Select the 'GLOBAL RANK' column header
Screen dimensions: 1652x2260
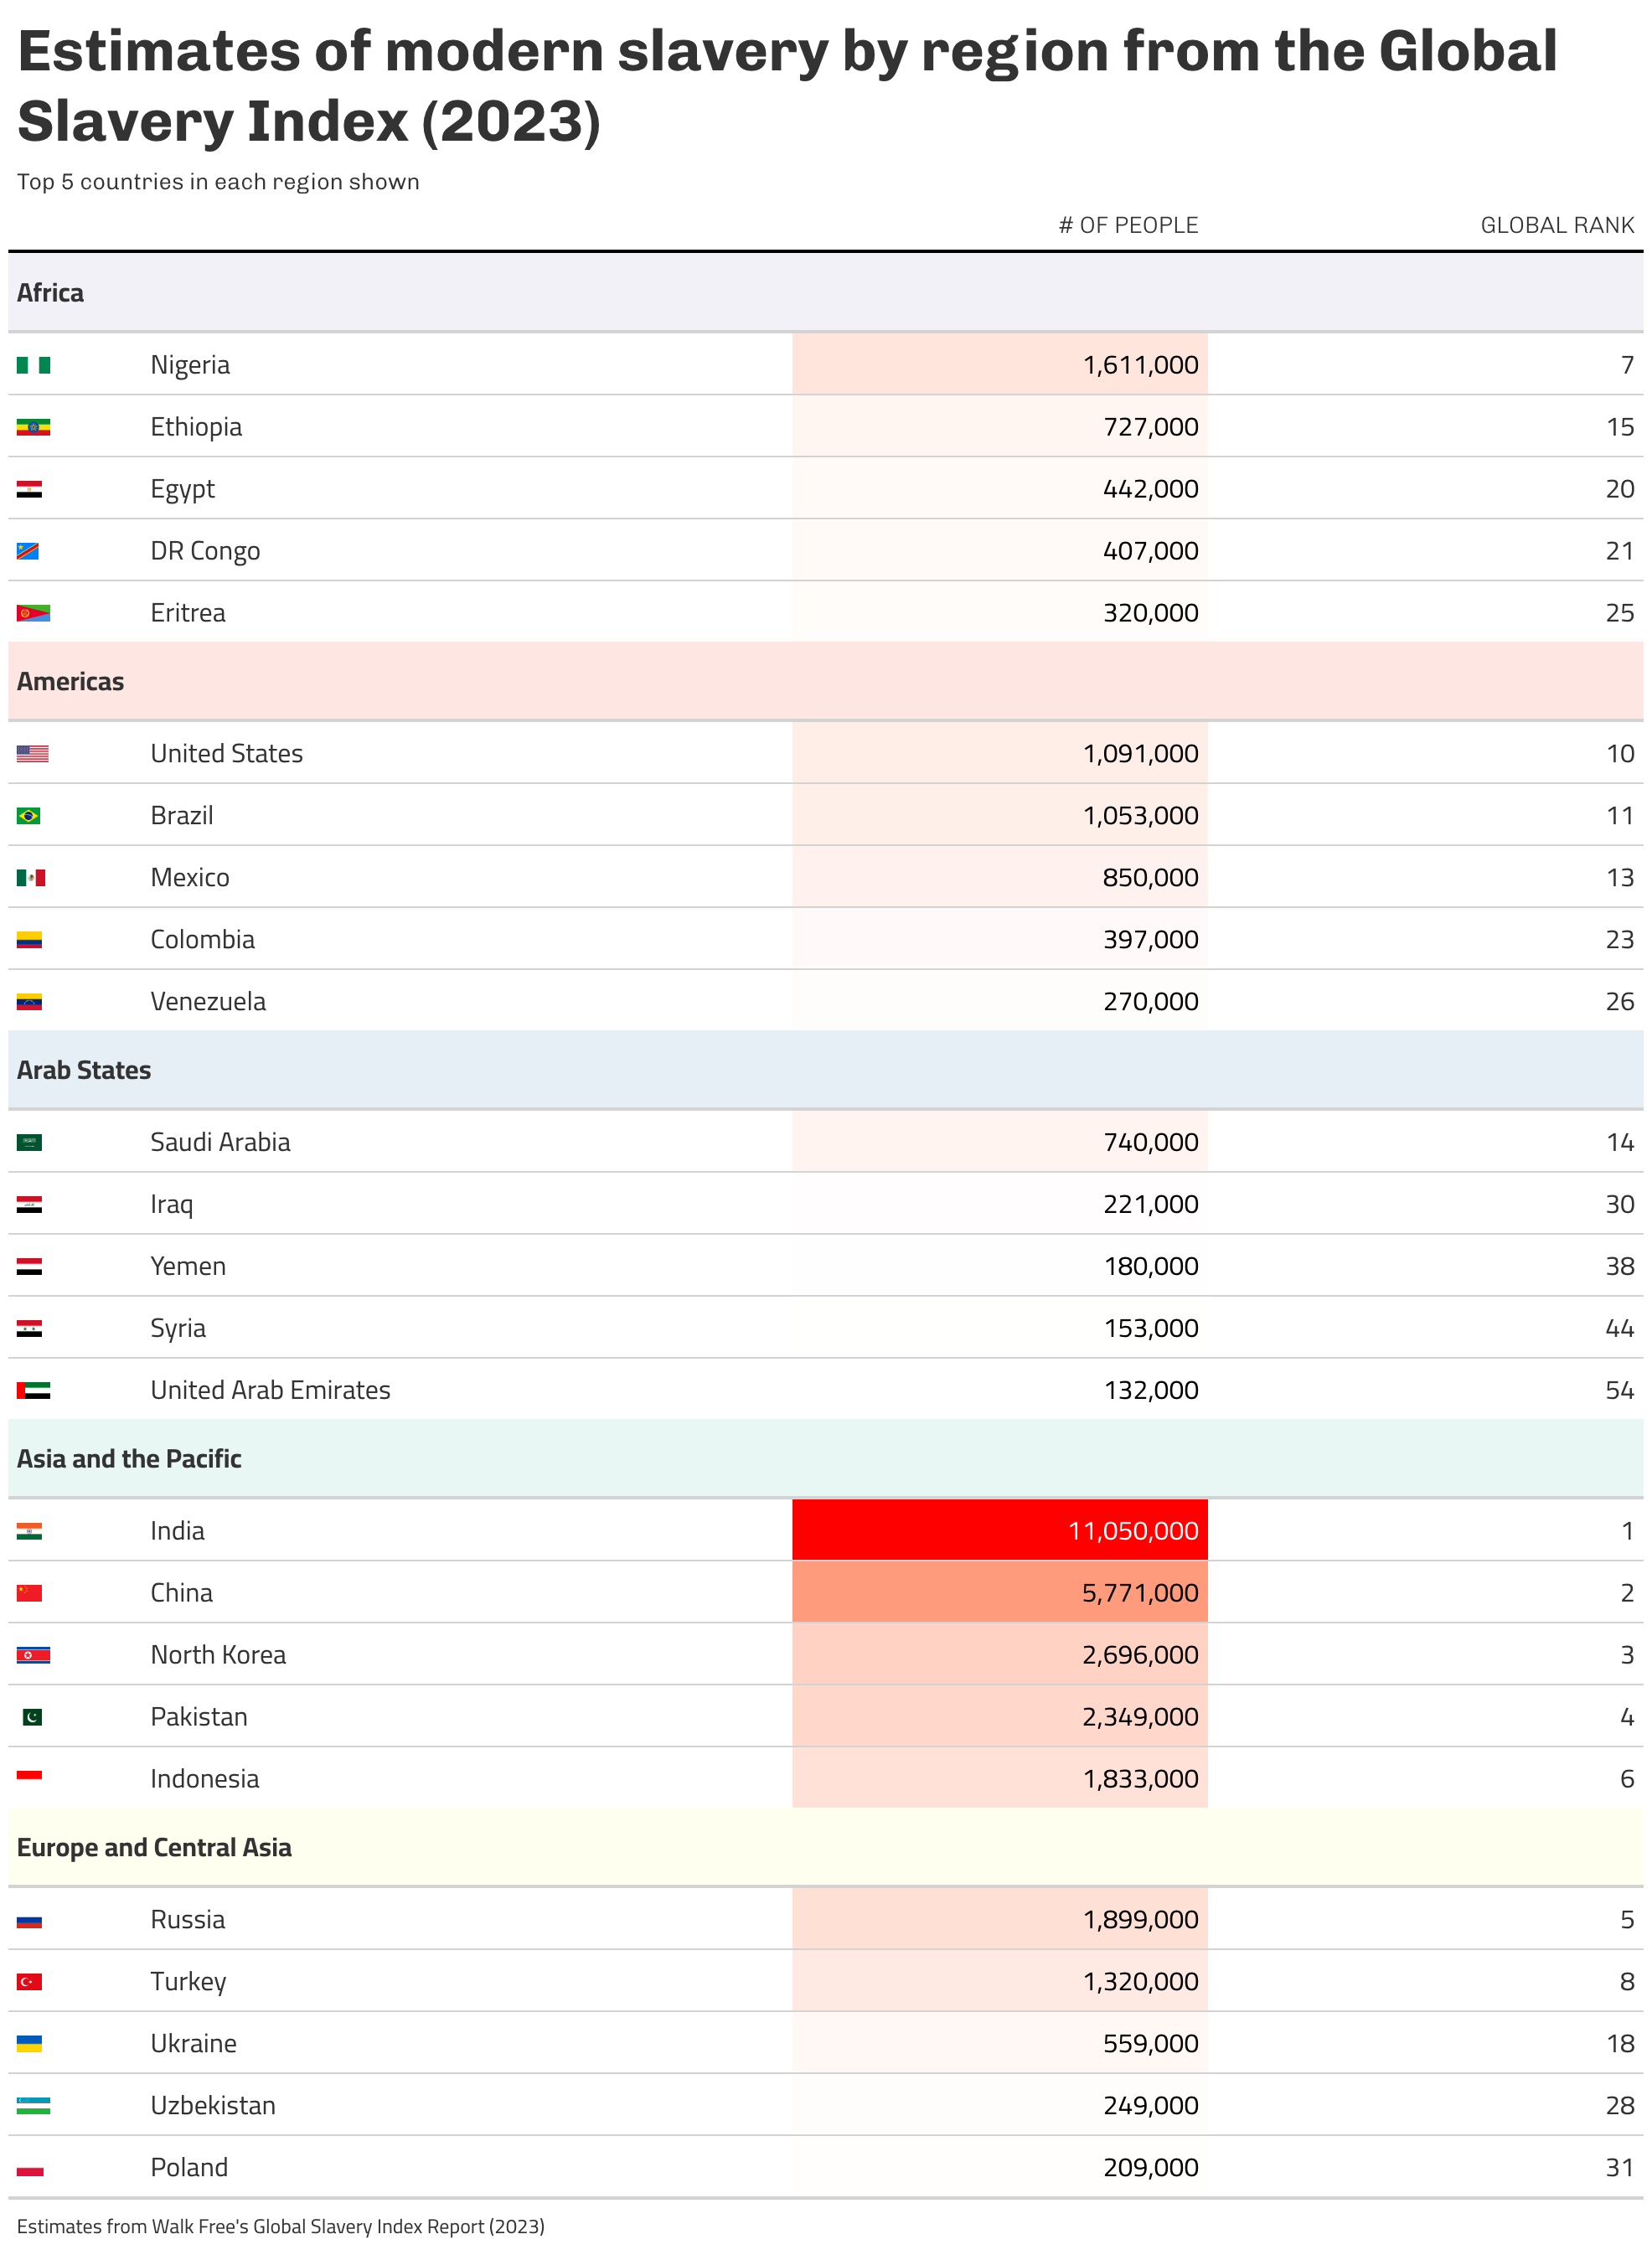1556,225
